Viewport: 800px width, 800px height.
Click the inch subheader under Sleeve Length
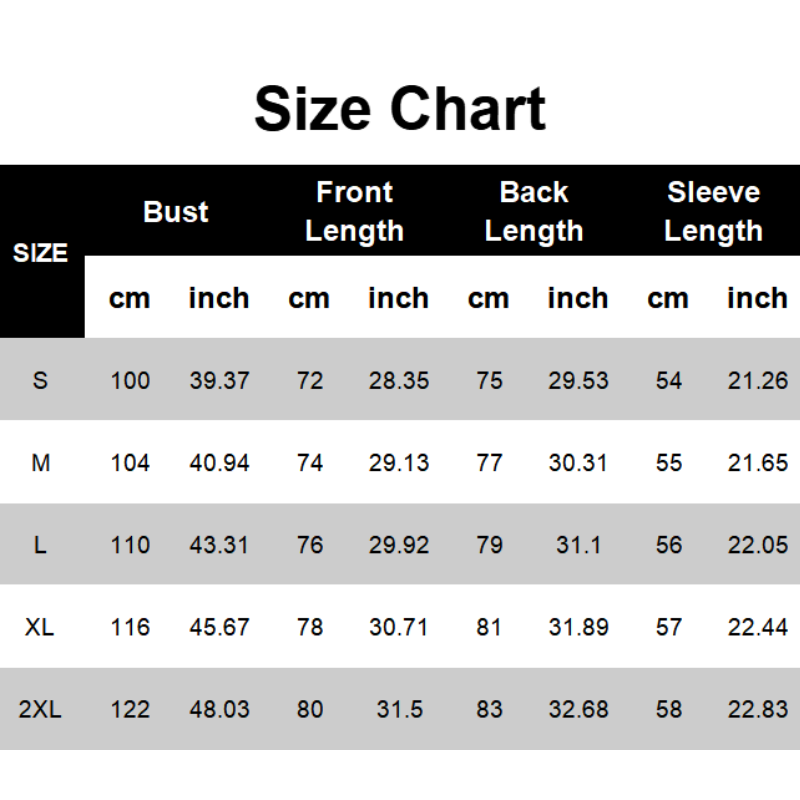click(x=757, y=298)
